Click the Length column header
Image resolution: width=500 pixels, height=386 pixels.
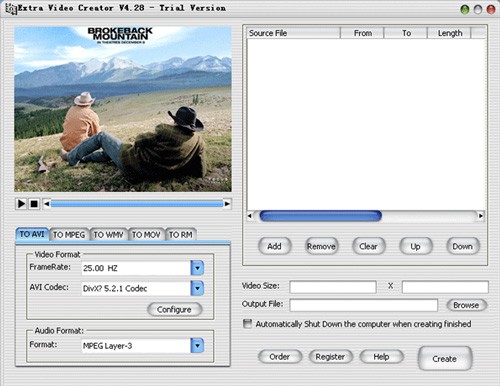coord(449,33)
